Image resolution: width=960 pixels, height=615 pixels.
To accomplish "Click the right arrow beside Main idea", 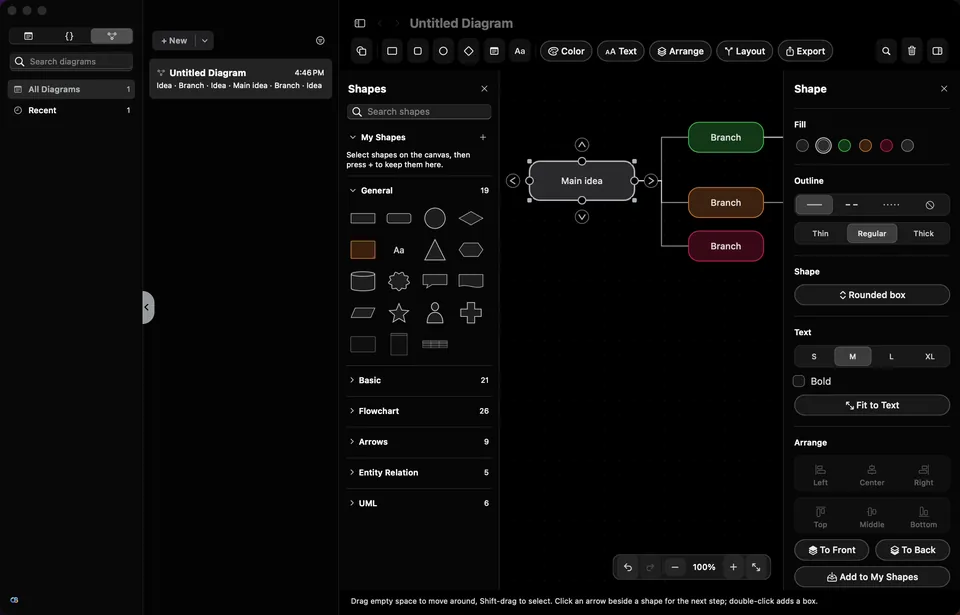I will point(651,181).
